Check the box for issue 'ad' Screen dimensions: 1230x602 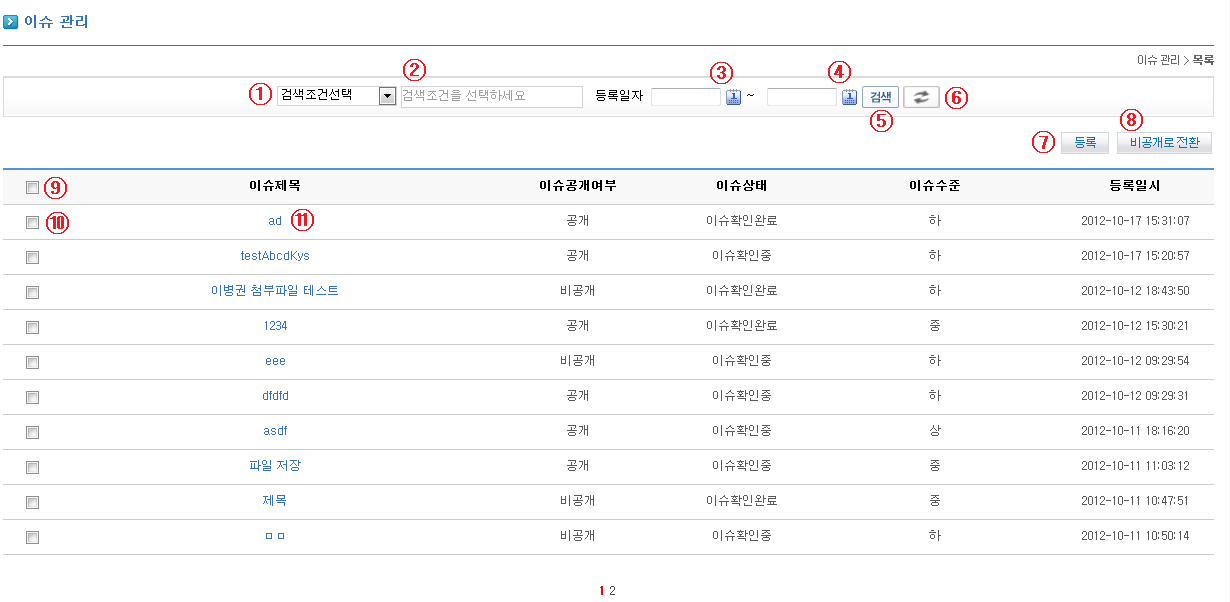pyautogui.click(x=33, y=222)
